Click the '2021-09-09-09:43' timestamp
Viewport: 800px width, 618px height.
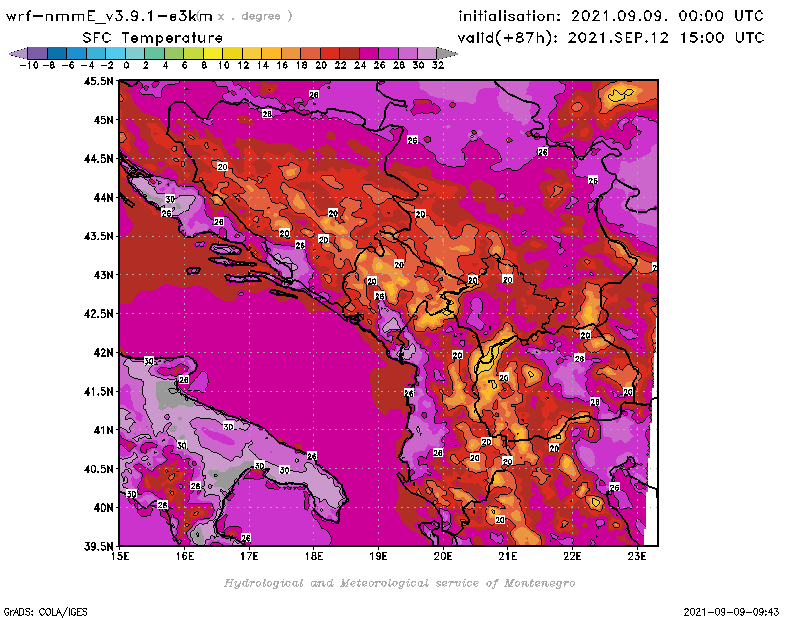[x=731, y=611]
